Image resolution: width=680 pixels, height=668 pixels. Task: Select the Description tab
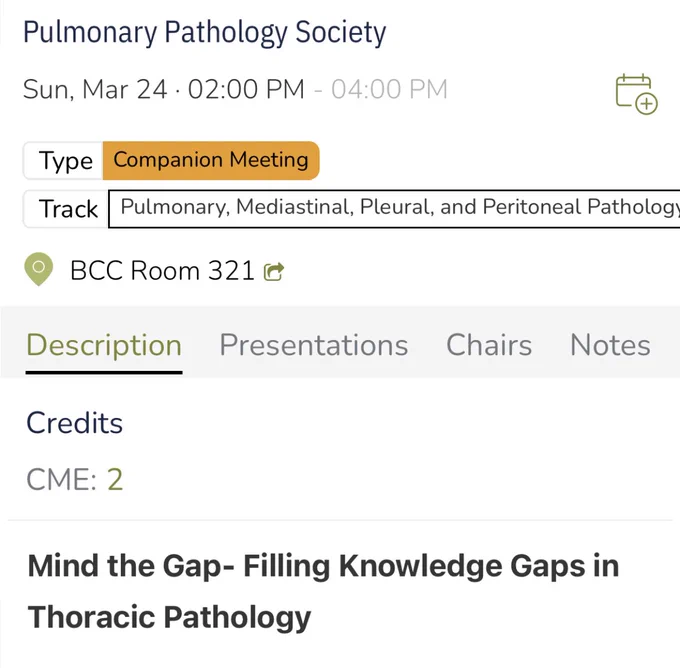point(104,346)
